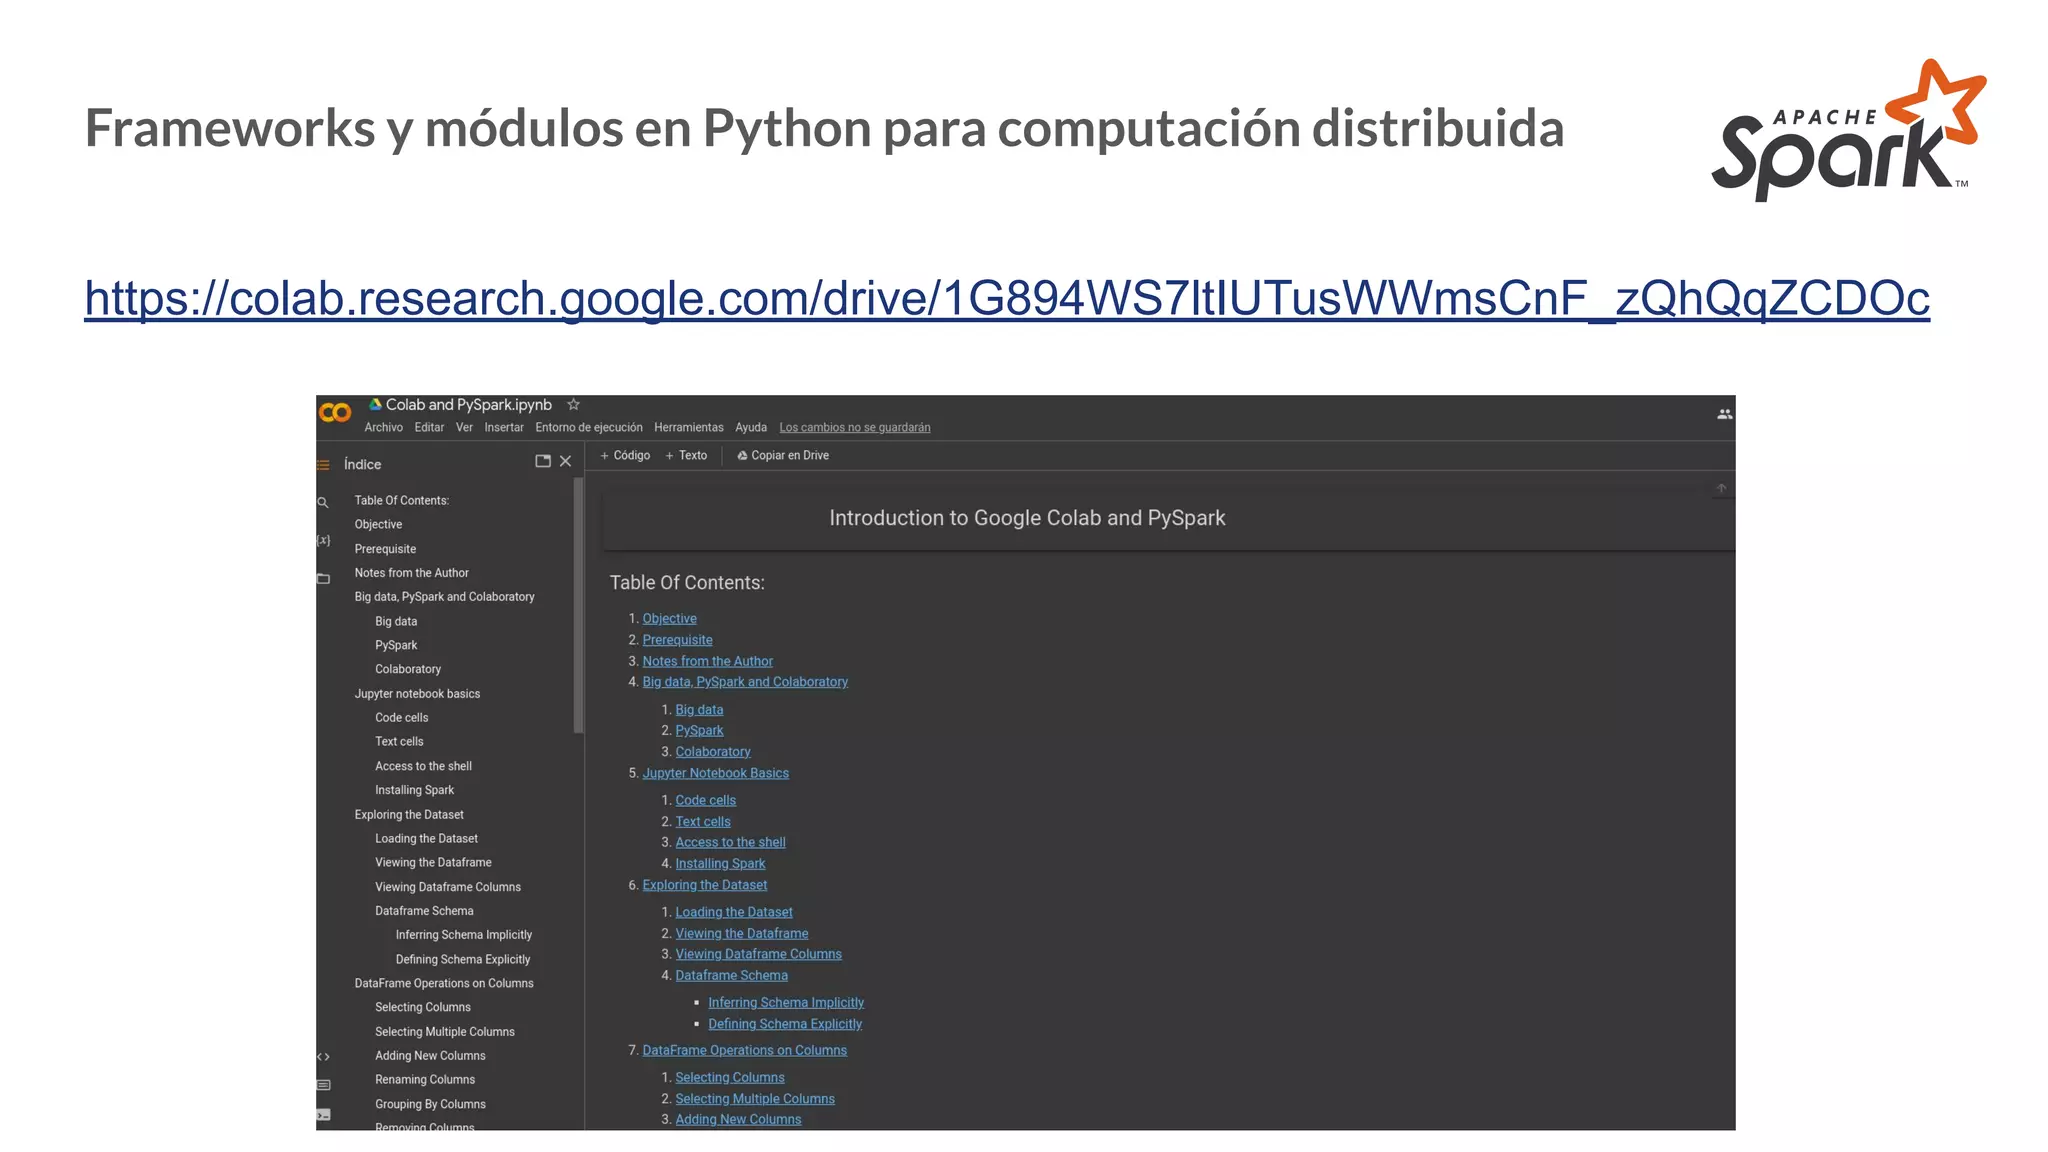This screenshot has width=2048, height=1152.
Task: Open the variables {x} sidebar icon
Action: pyautogui.click(x=323, y=540)
